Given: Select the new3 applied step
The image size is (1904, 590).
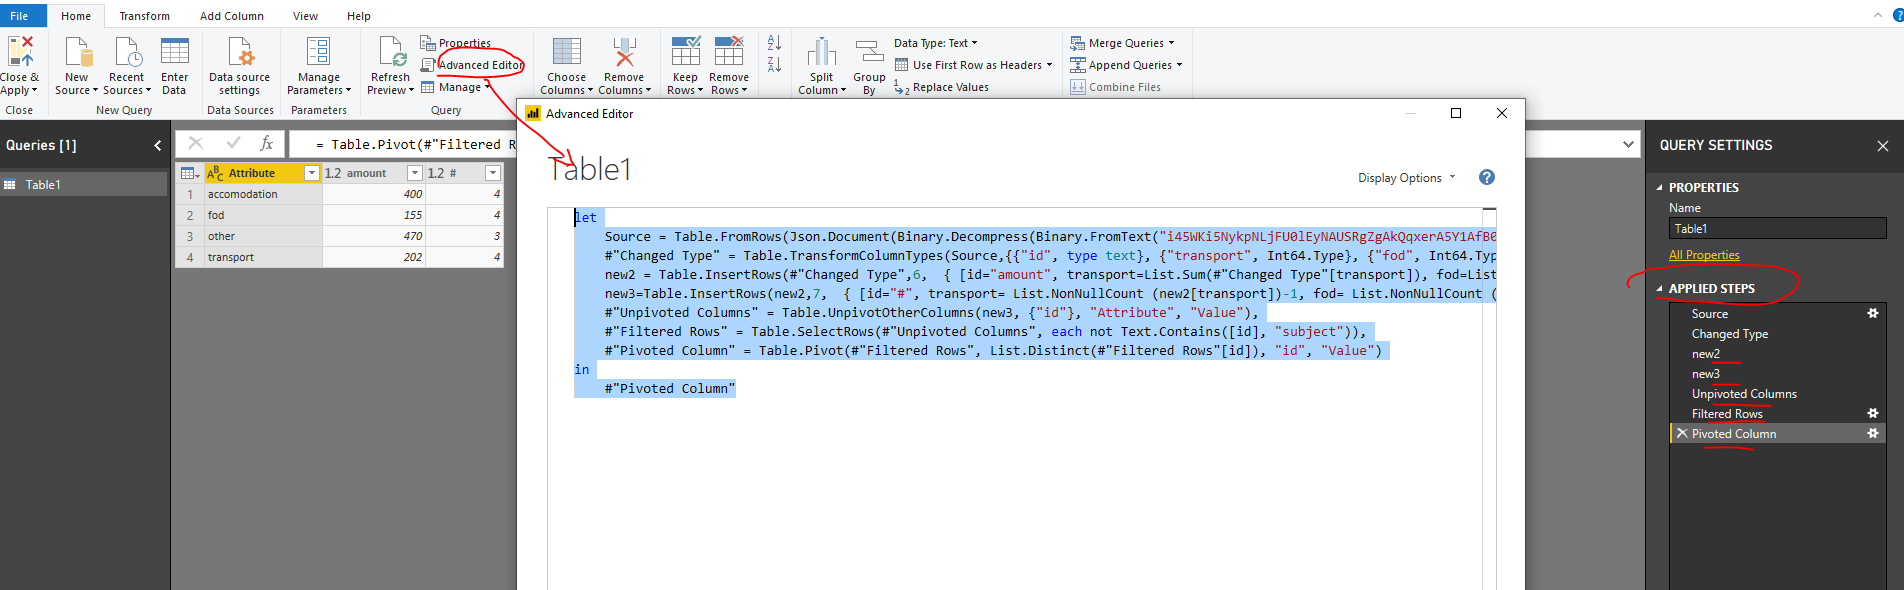Looking at the screenshot, I should coord(1706,374).
